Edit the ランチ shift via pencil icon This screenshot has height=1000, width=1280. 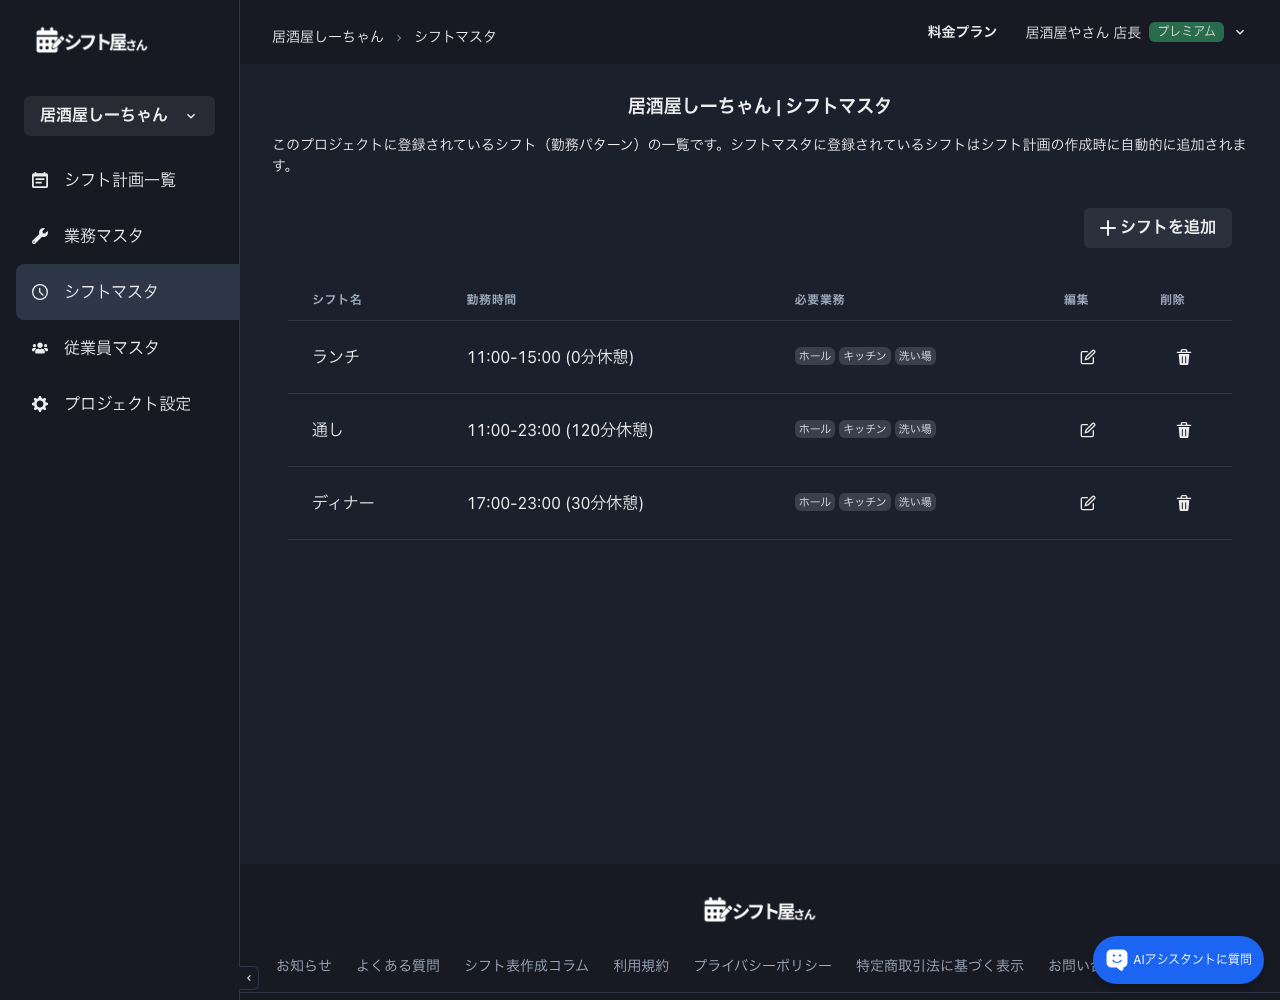pos(1088,357)
